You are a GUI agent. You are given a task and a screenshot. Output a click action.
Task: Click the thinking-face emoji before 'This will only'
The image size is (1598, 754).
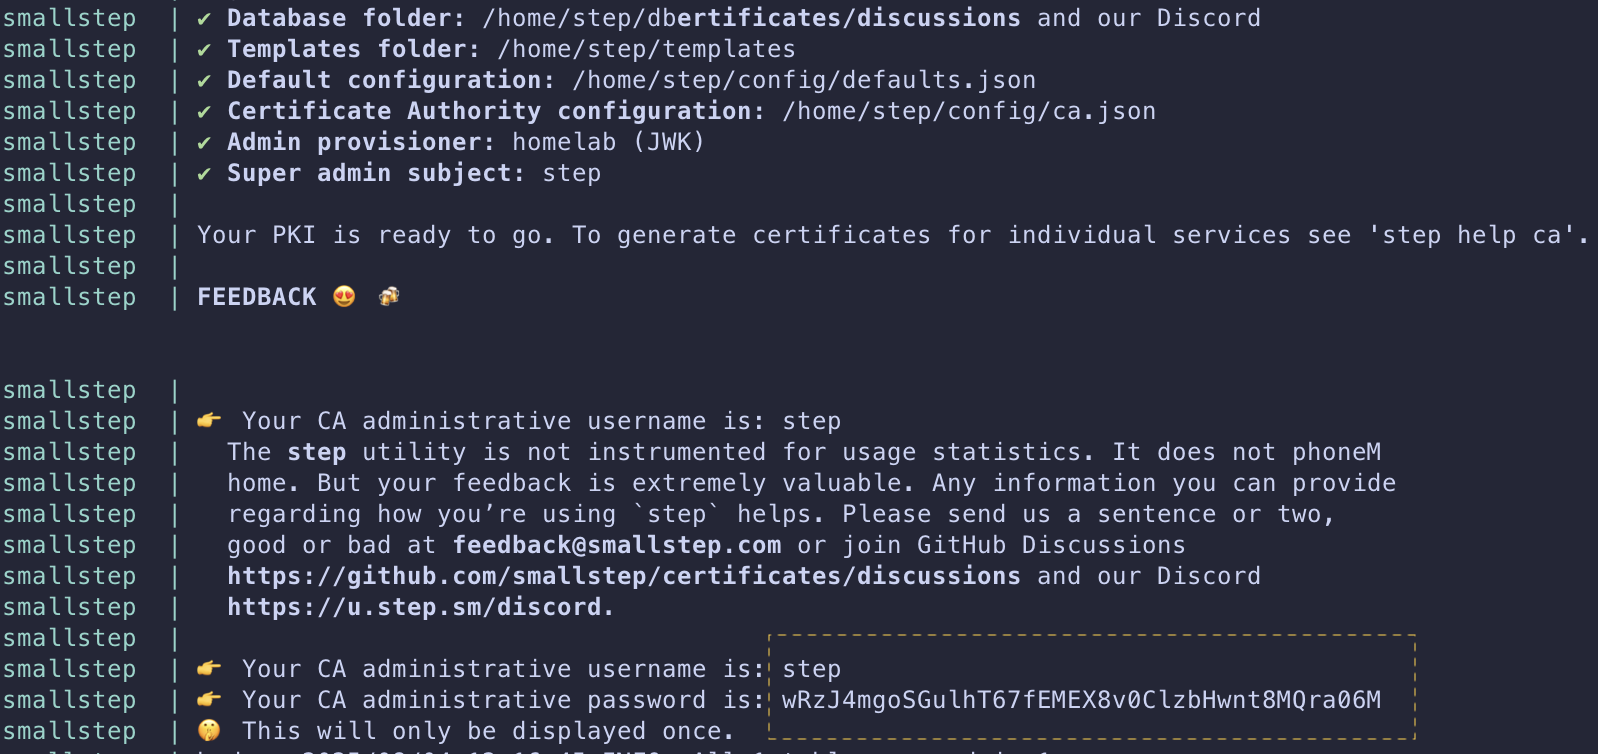click(209, 731)
